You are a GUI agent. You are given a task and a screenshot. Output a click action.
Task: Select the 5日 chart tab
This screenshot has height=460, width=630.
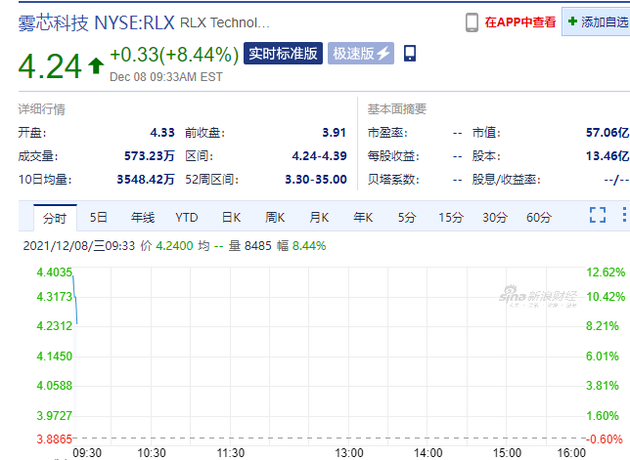click(98, 218)
